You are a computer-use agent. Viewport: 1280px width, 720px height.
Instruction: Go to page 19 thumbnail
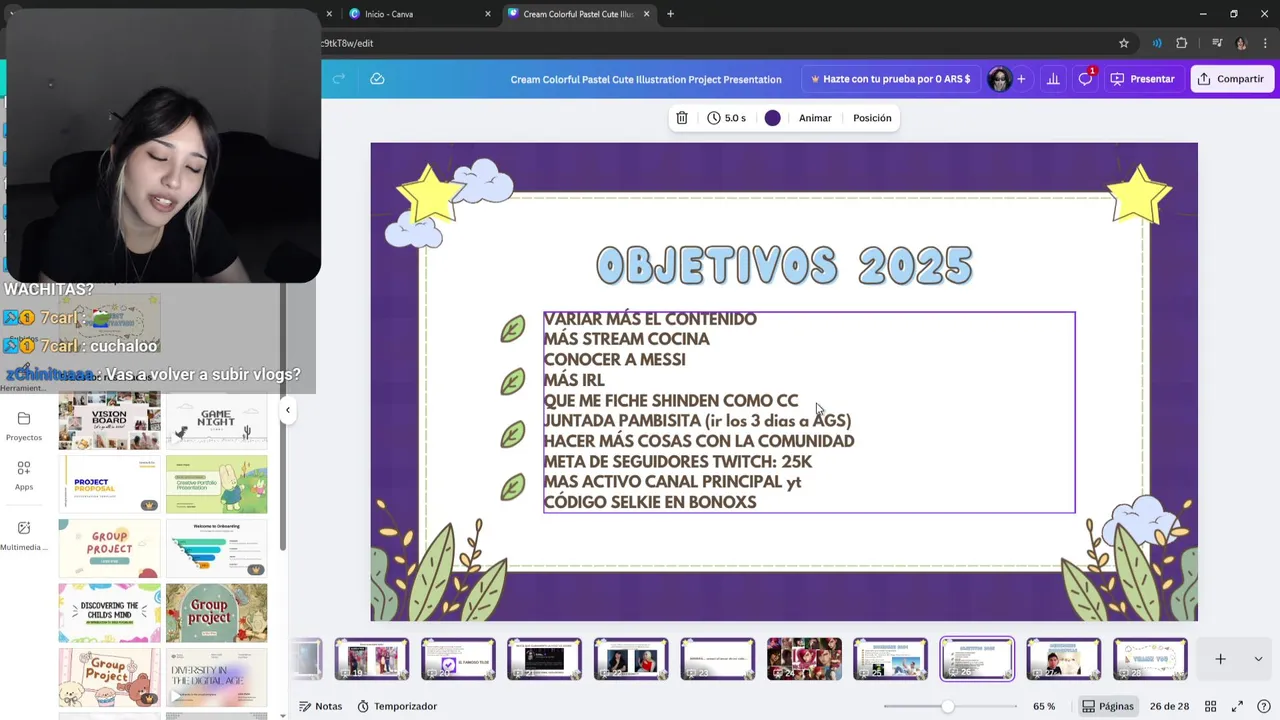click(x=372, y=660)
